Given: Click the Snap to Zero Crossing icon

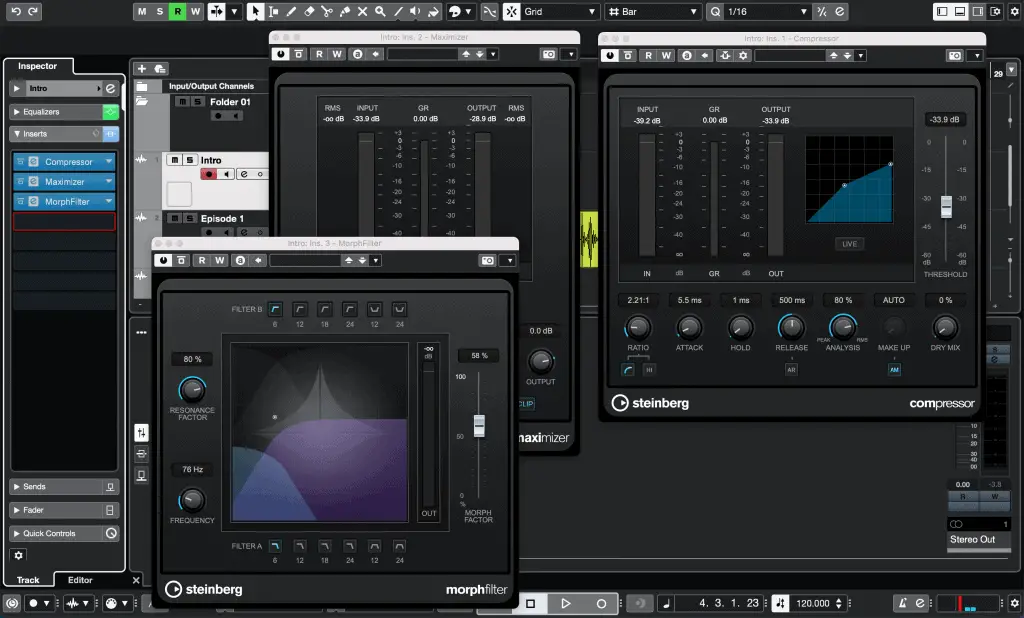Looking at the screenshot, I should (x=489, y=11).
